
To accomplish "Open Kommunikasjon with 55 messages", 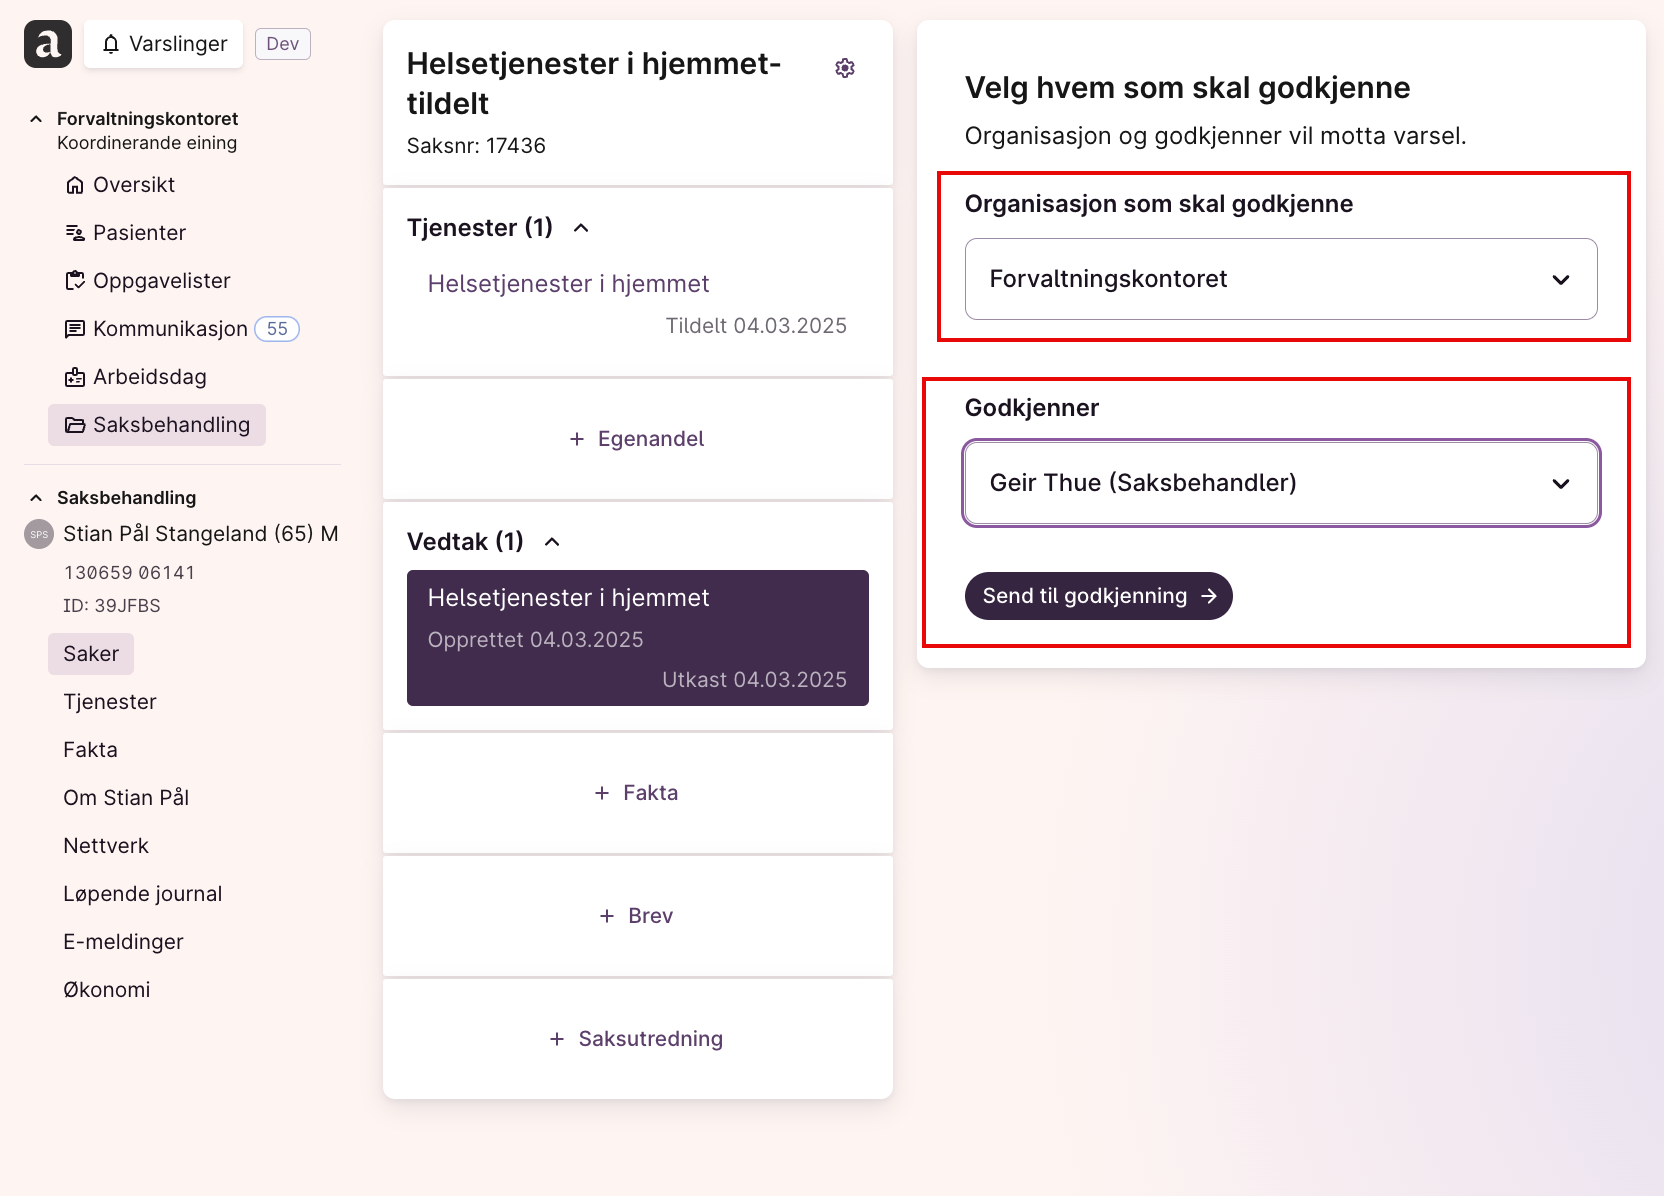I will pyautogui.click(x=181, y=329).
